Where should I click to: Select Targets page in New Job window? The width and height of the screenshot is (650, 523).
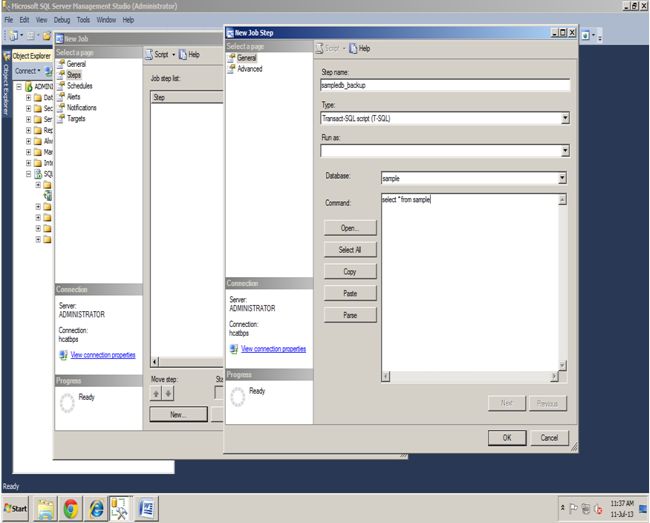[x=76, y=119]
